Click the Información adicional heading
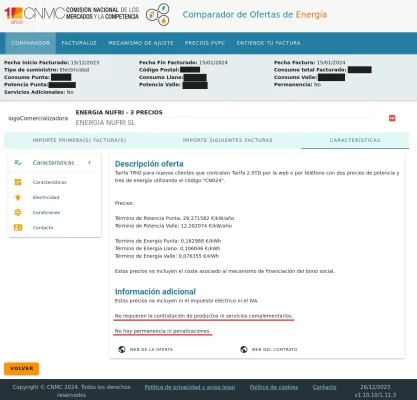 coord(155,292)
